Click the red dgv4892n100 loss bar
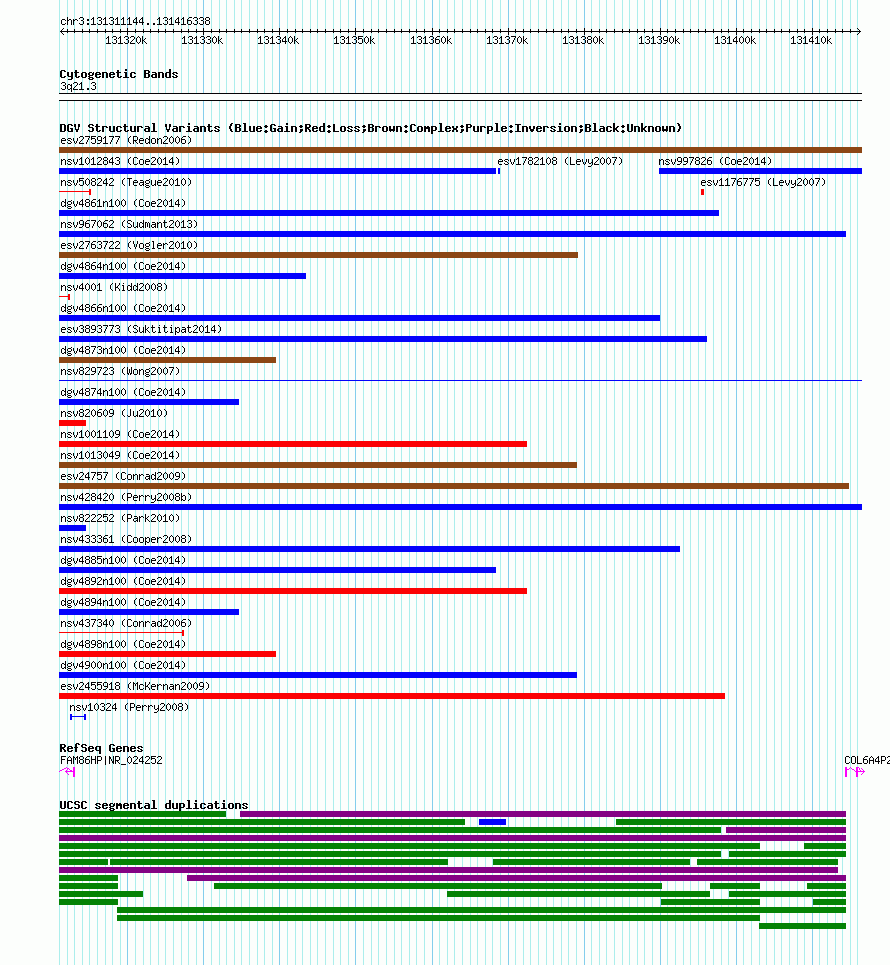 [x=293, y=591]
